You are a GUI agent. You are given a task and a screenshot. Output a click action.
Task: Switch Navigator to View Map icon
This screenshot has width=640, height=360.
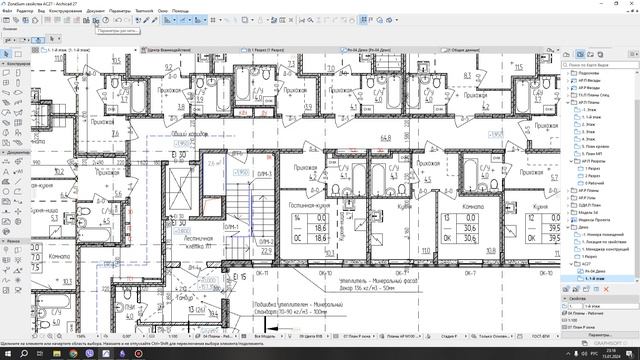pyautogui.click(x=580, y=54)
